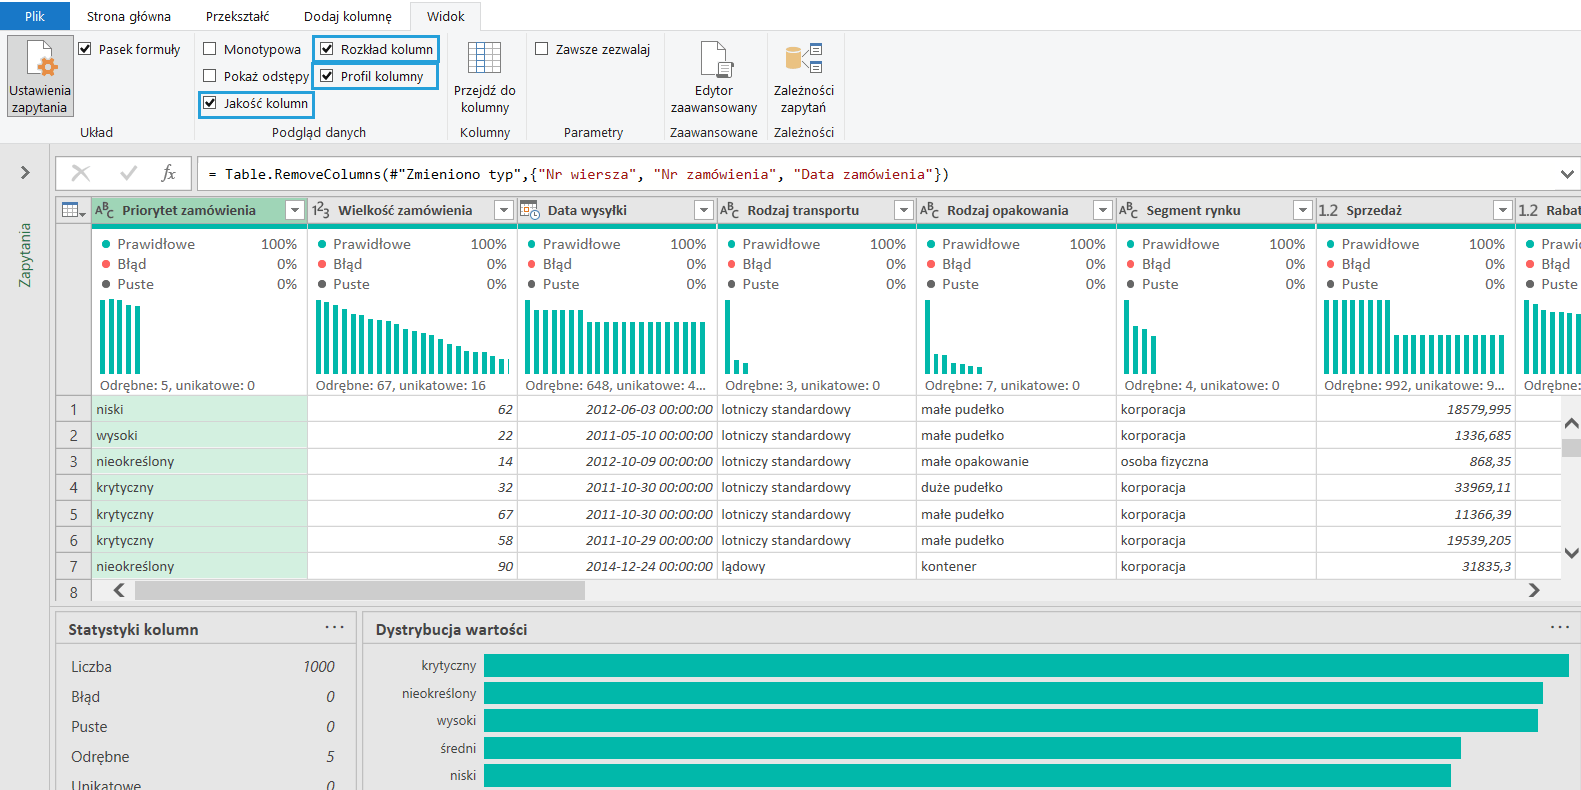Open Statystyki kolumn more options ellipsis
The width and height of the screenshot is (1581, 790).
click(334, 628)
